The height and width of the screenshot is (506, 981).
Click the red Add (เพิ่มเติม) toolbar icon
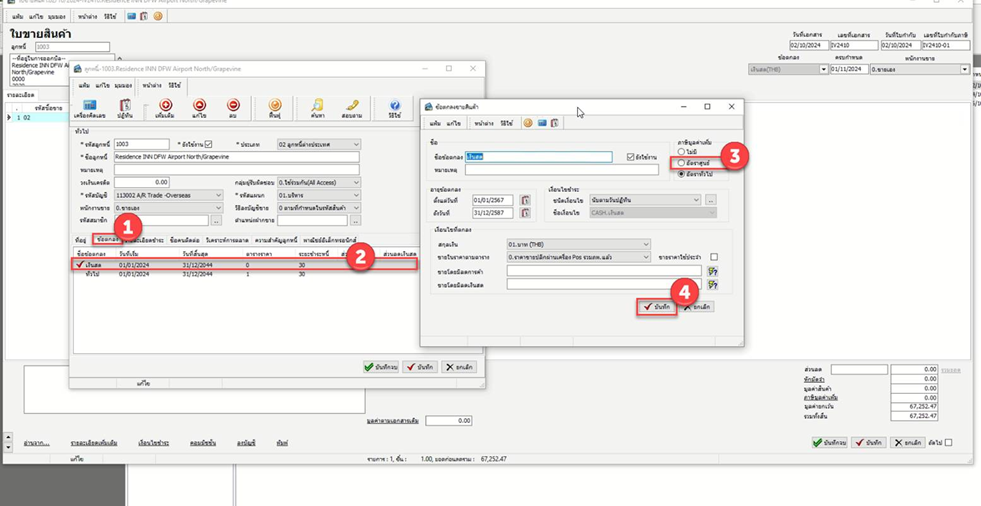pyautogui.click(x=165, y=108)
